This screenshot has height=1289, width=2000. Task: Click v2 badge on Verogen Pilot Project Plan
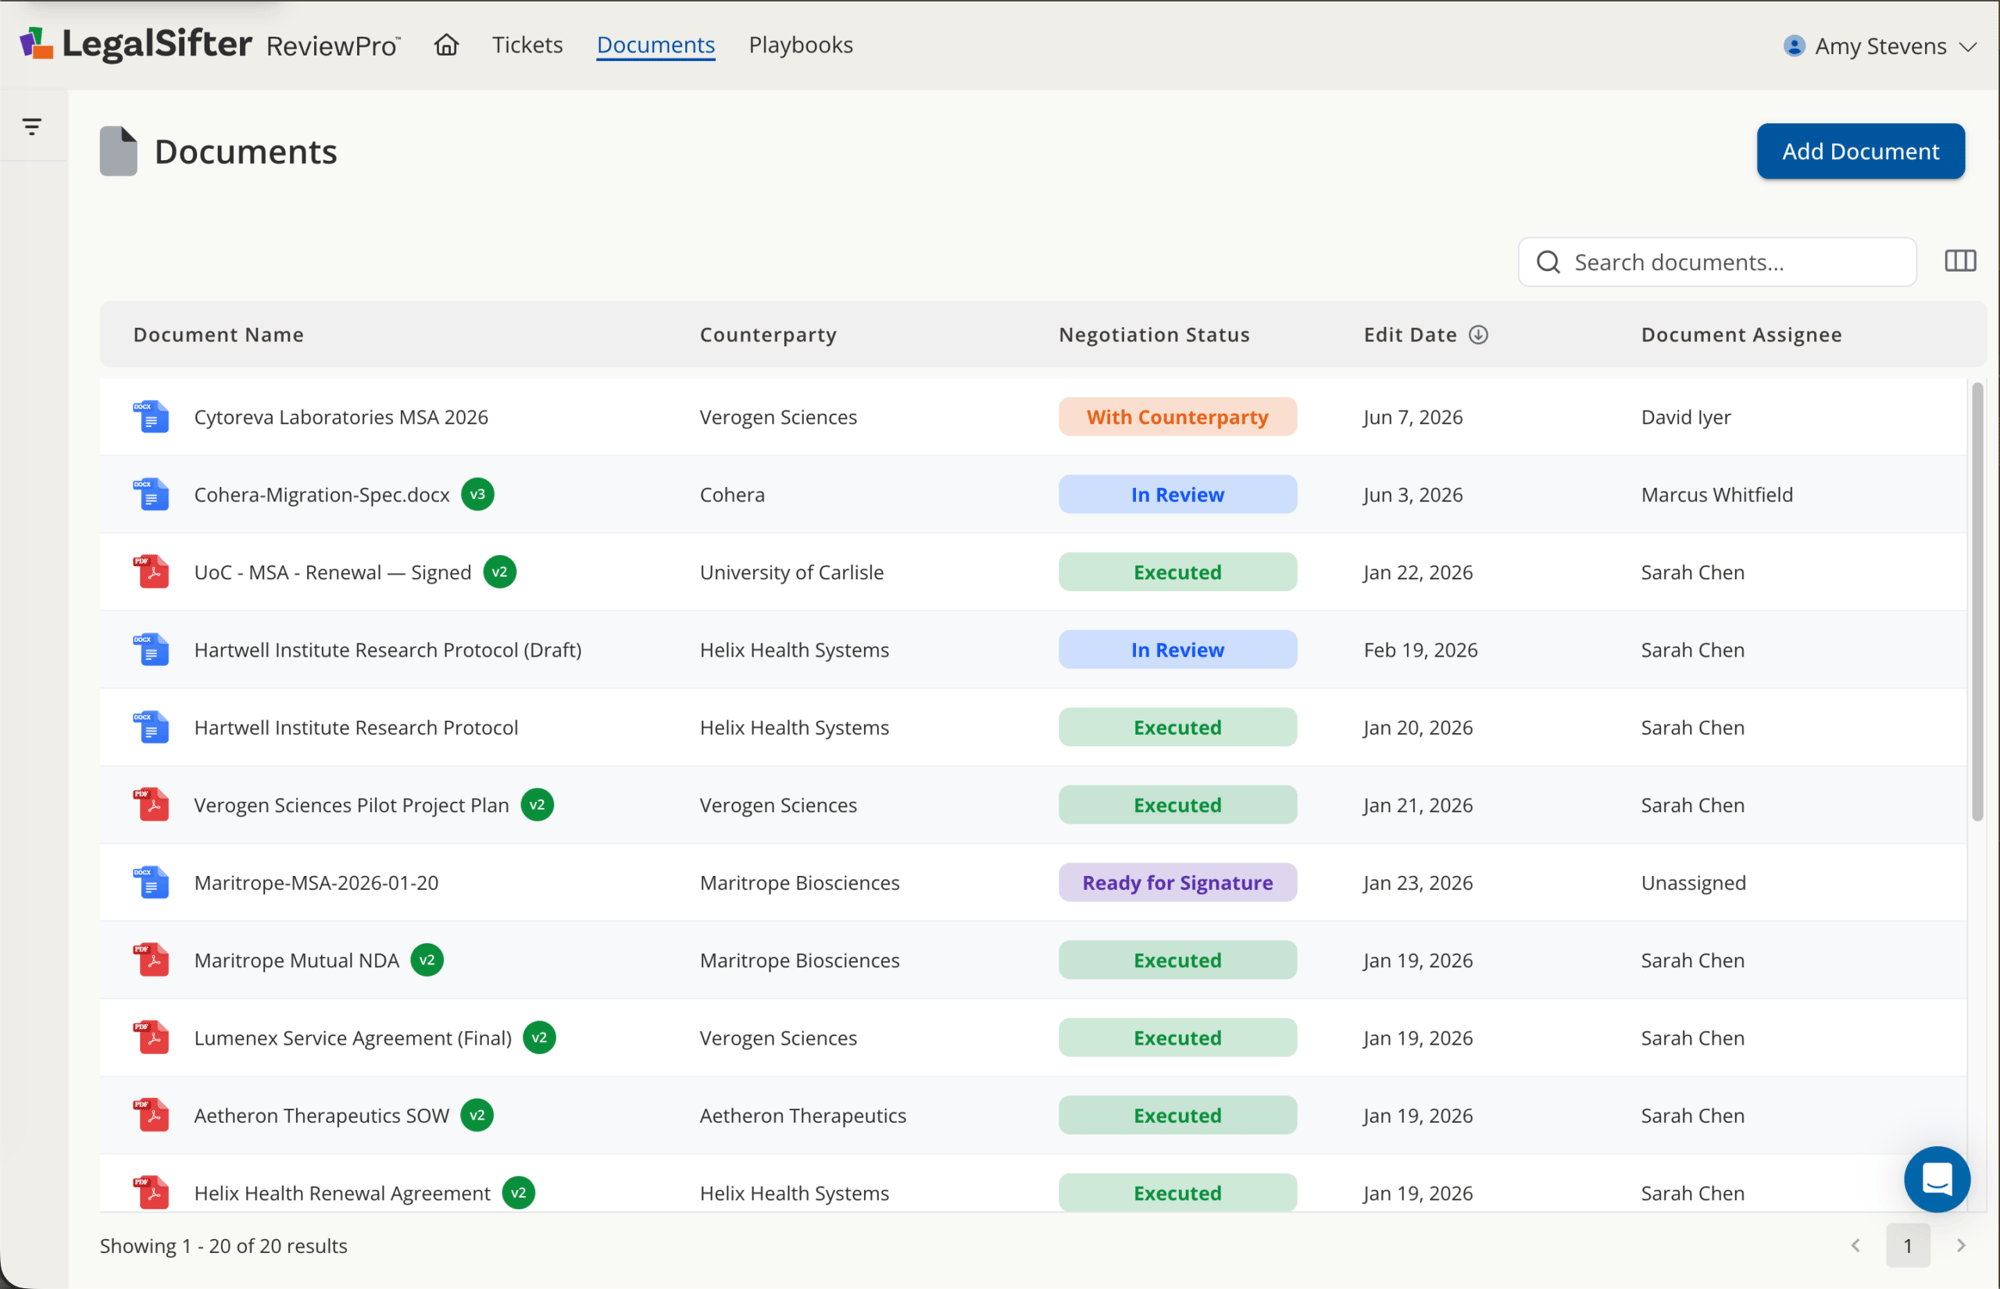(x=537, y=805)
